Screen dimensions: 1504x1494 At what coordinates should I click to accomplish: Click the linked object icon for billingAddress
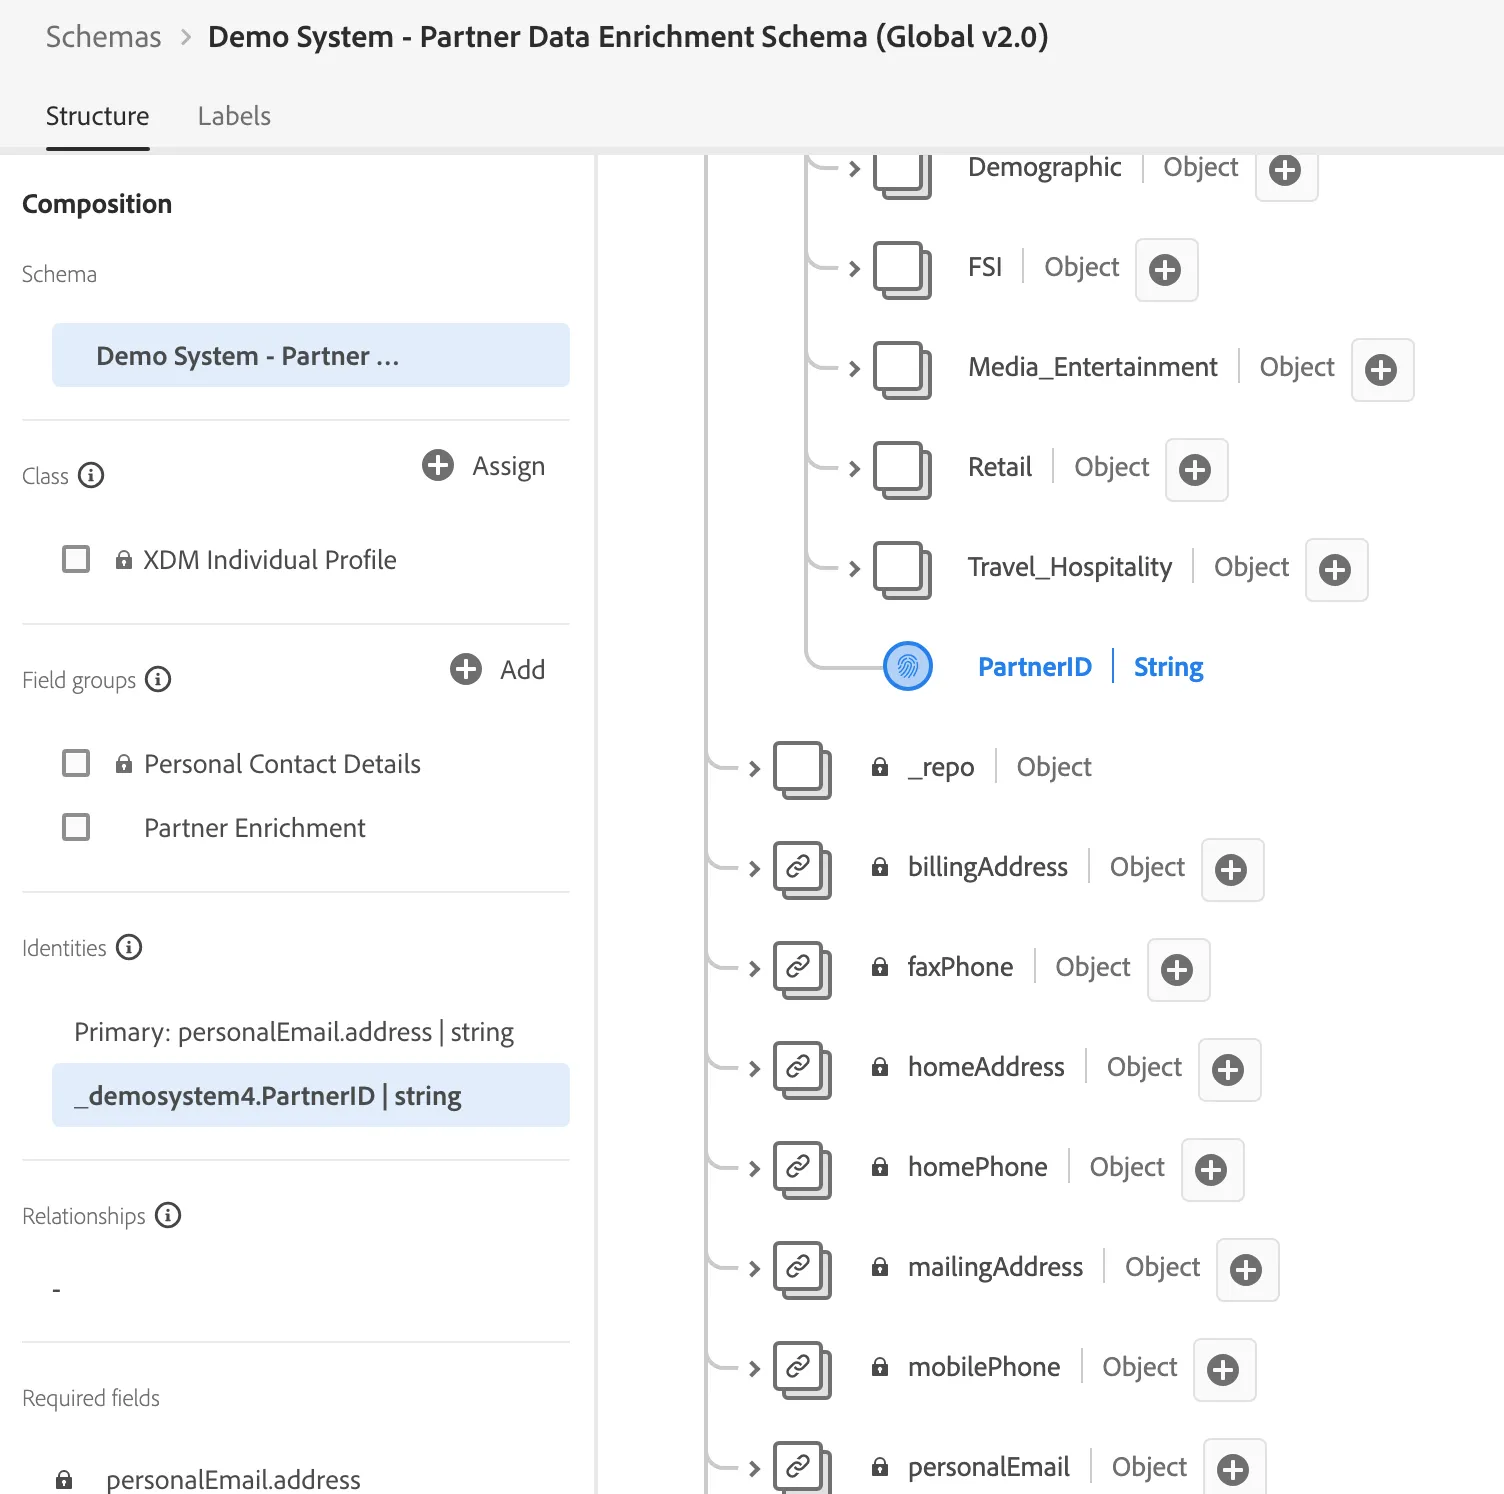(x=802, y=869)
